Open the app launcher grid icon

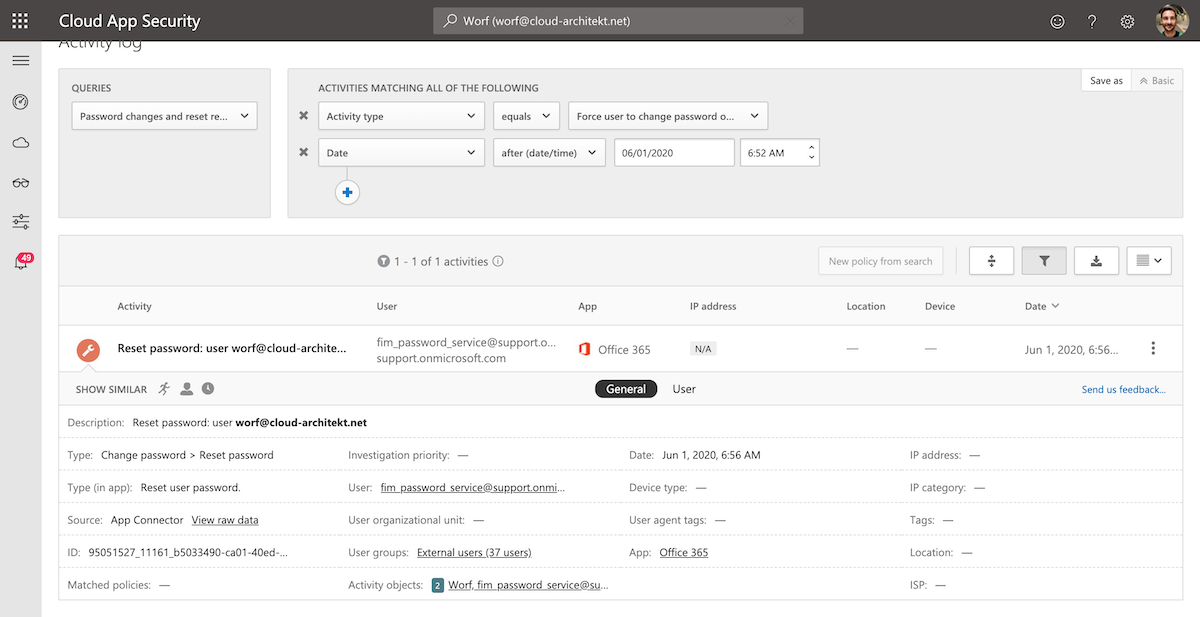click(x=20, y=21)
